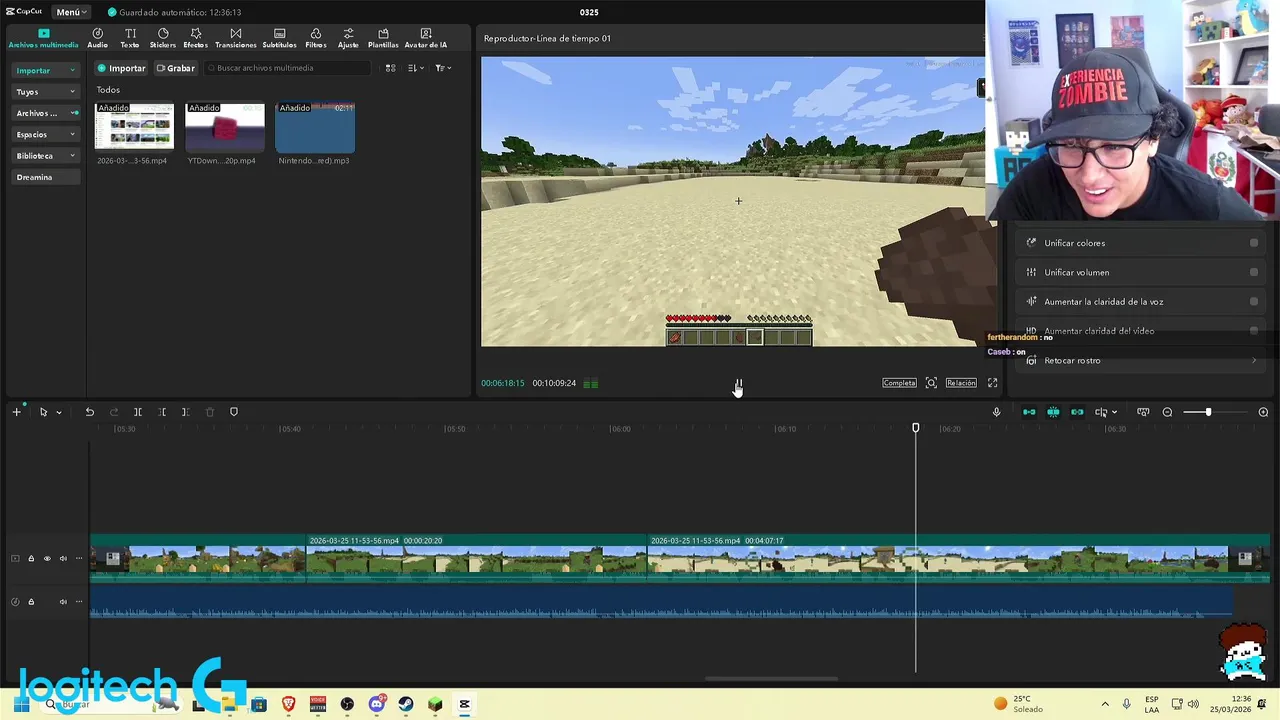Image resolution: width=1280 pixels, height=720 pixels.
Task: Open the Subtítulos tab
Action: 279,38
